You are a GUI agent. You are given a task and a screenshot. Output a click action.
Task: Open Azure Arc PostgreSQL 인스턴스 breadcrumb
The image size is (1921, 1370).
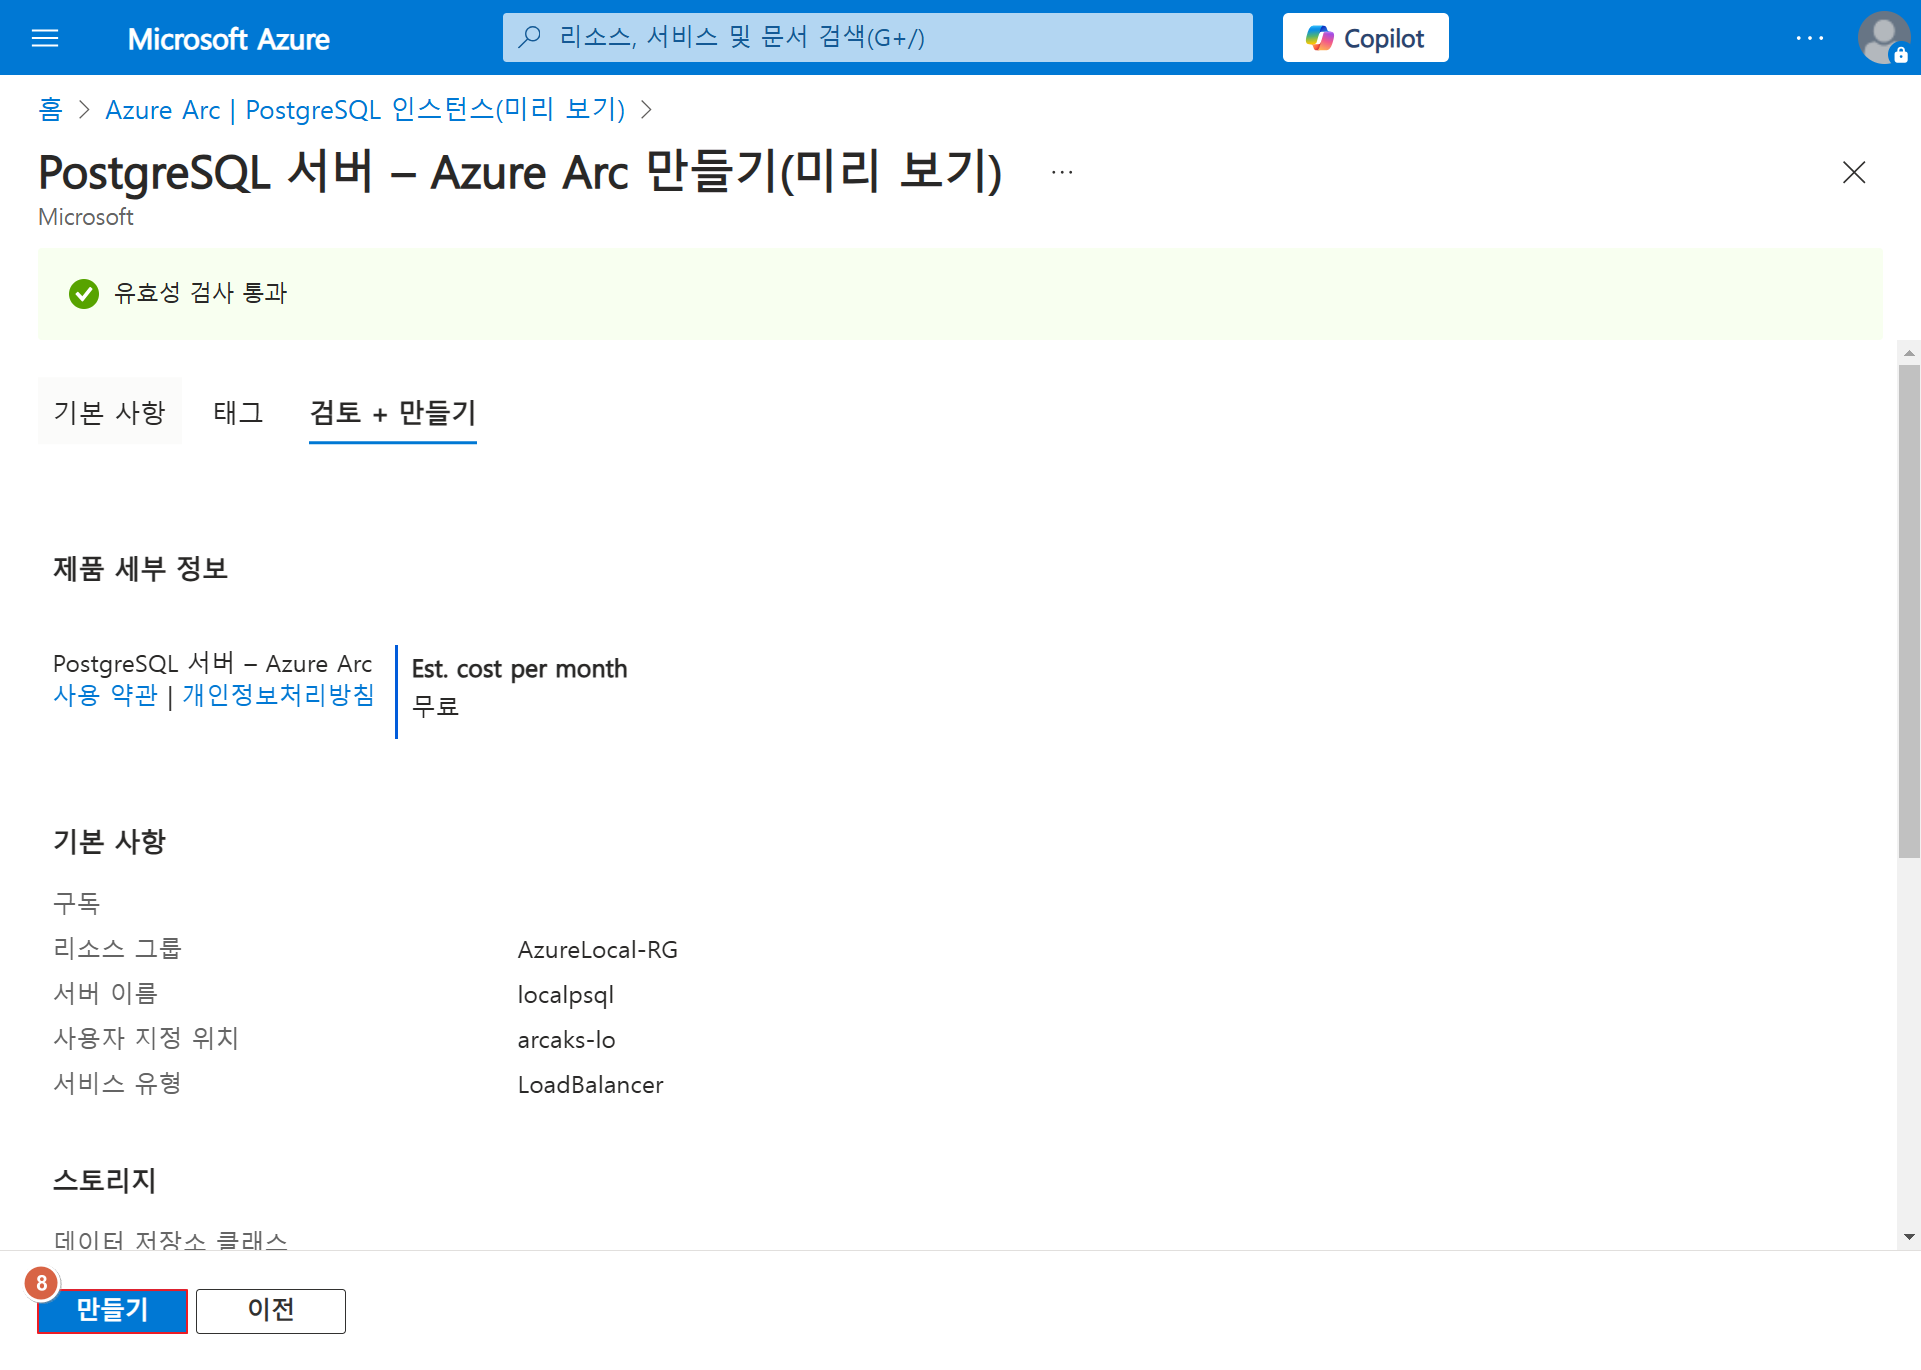[365, 109]
